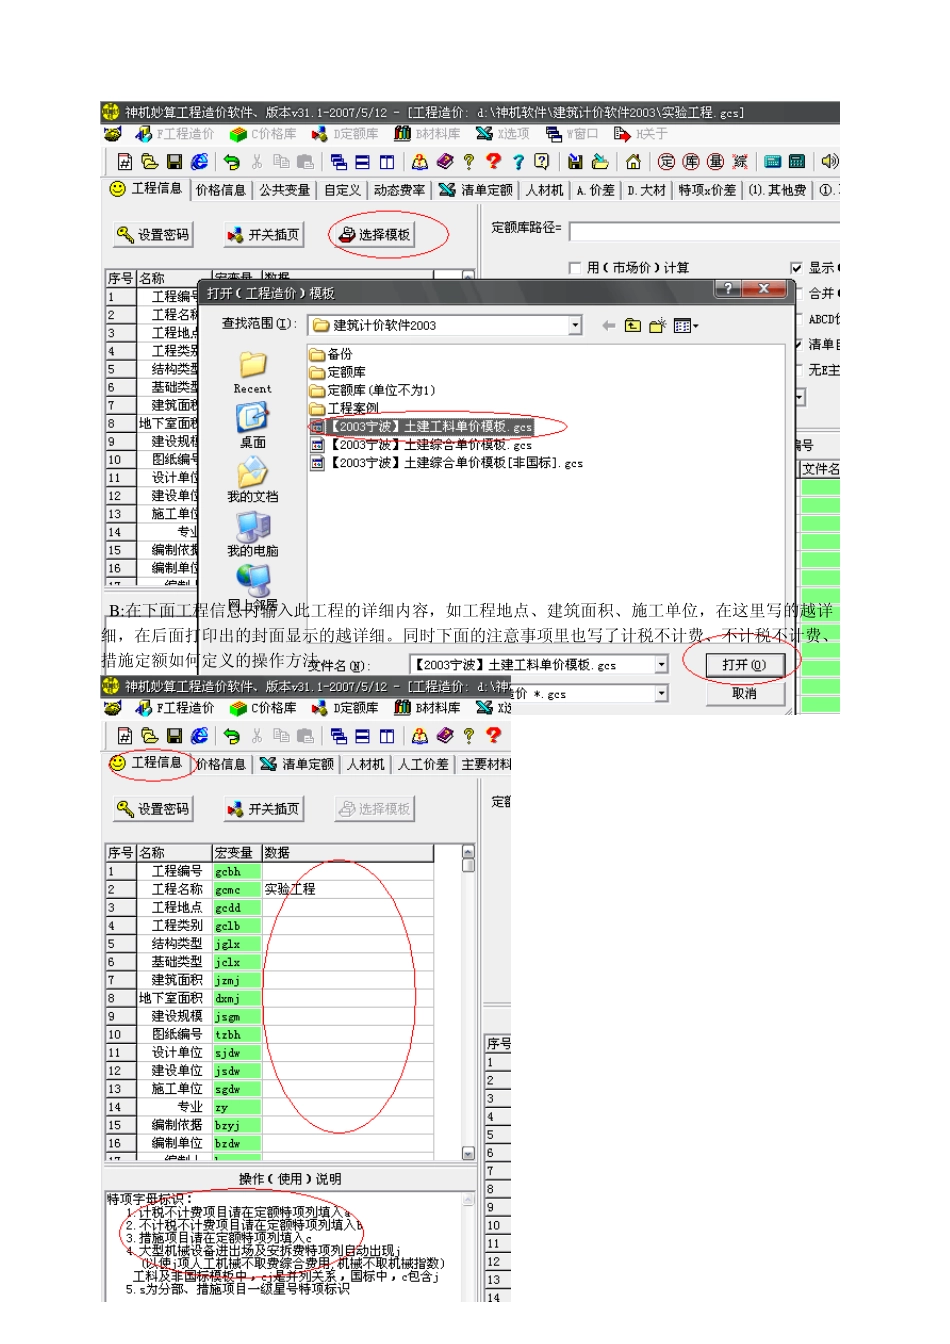This screenshot has width=950, height=1344.
Task: Open the view menu icon in dialog
Action: 686,325
